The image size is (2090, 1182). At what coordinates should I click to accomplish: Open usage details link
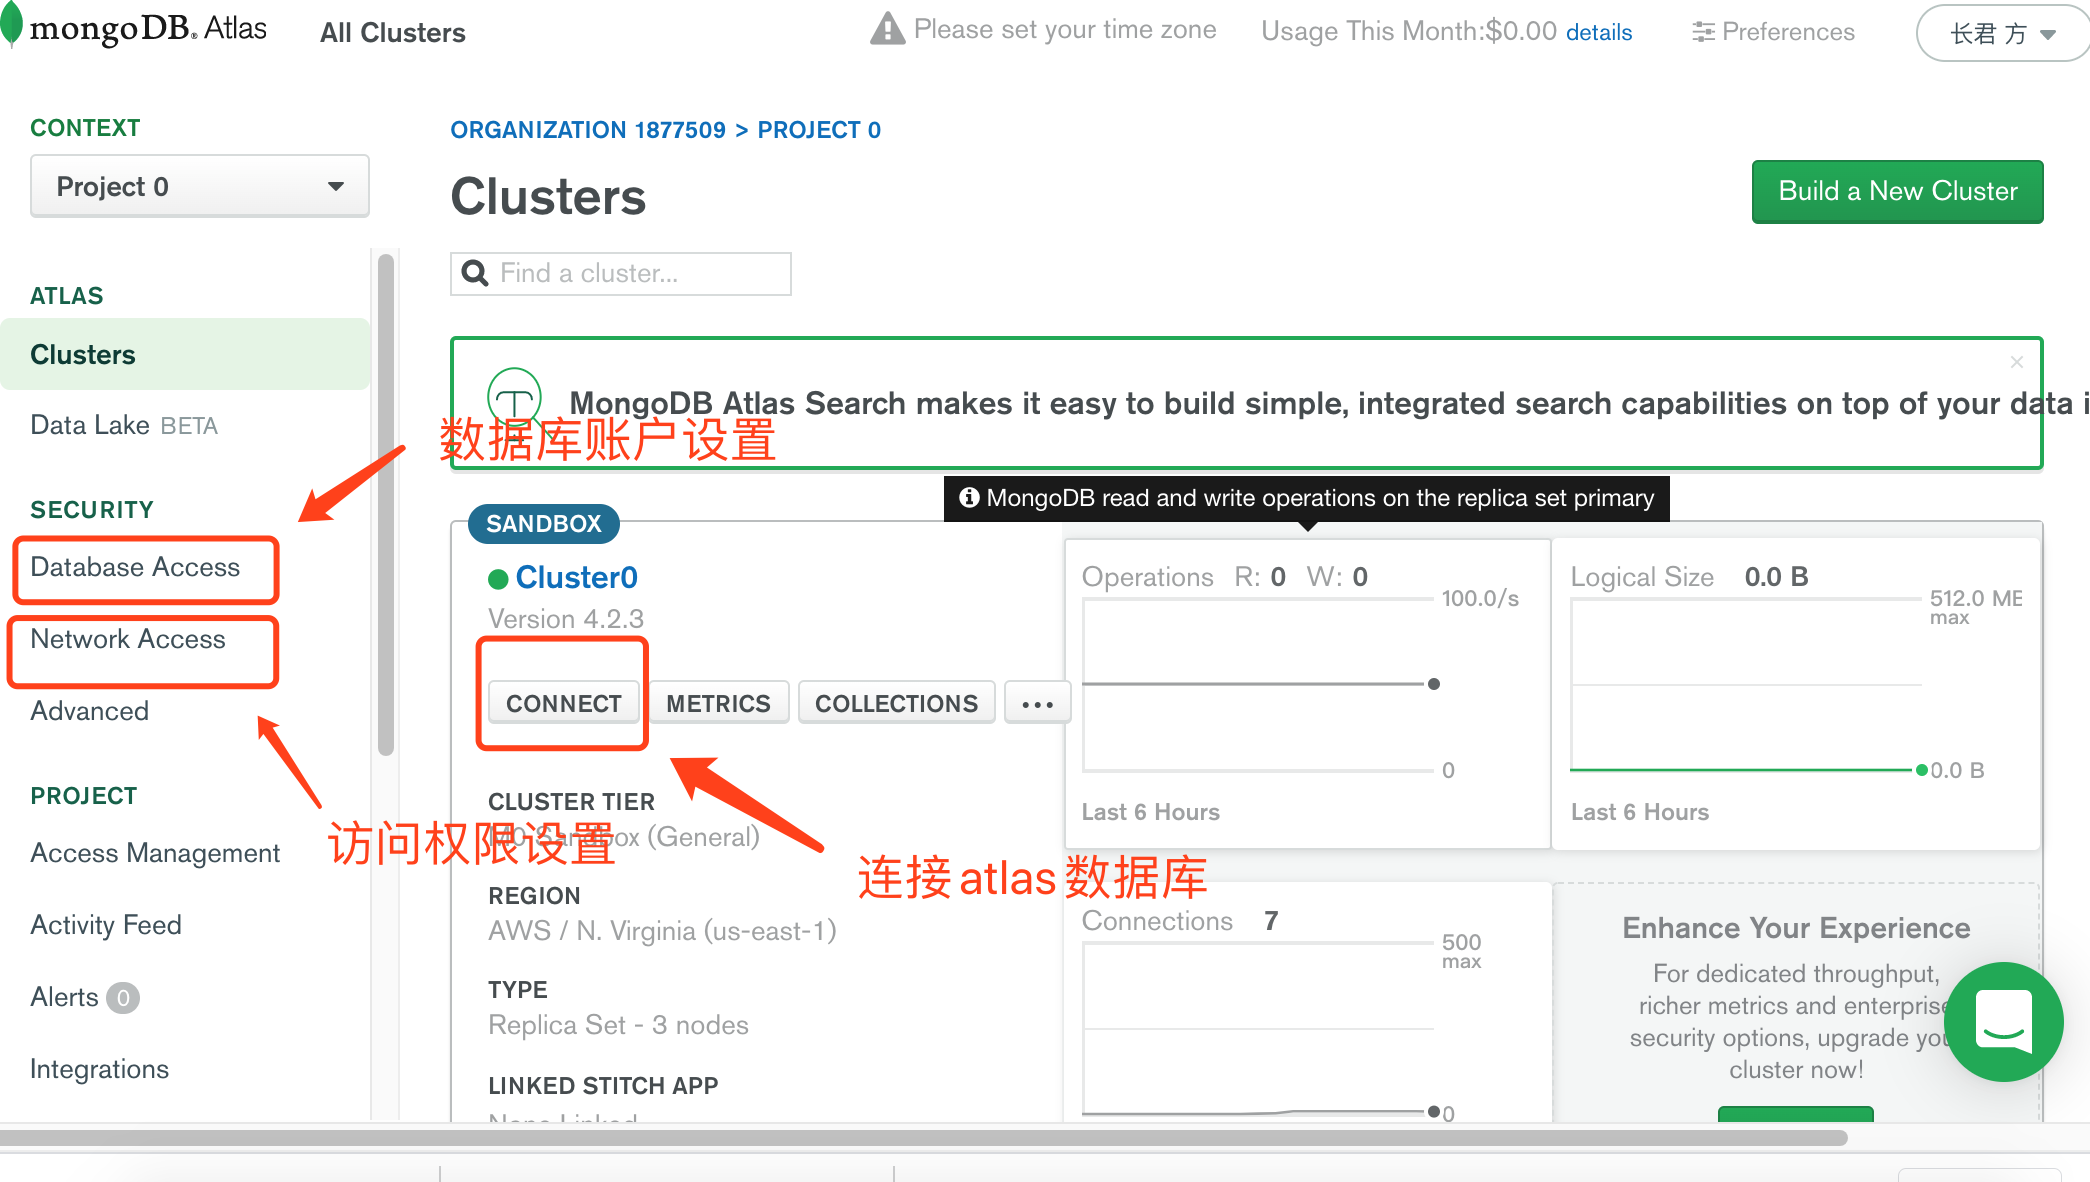coord(1599,33)
